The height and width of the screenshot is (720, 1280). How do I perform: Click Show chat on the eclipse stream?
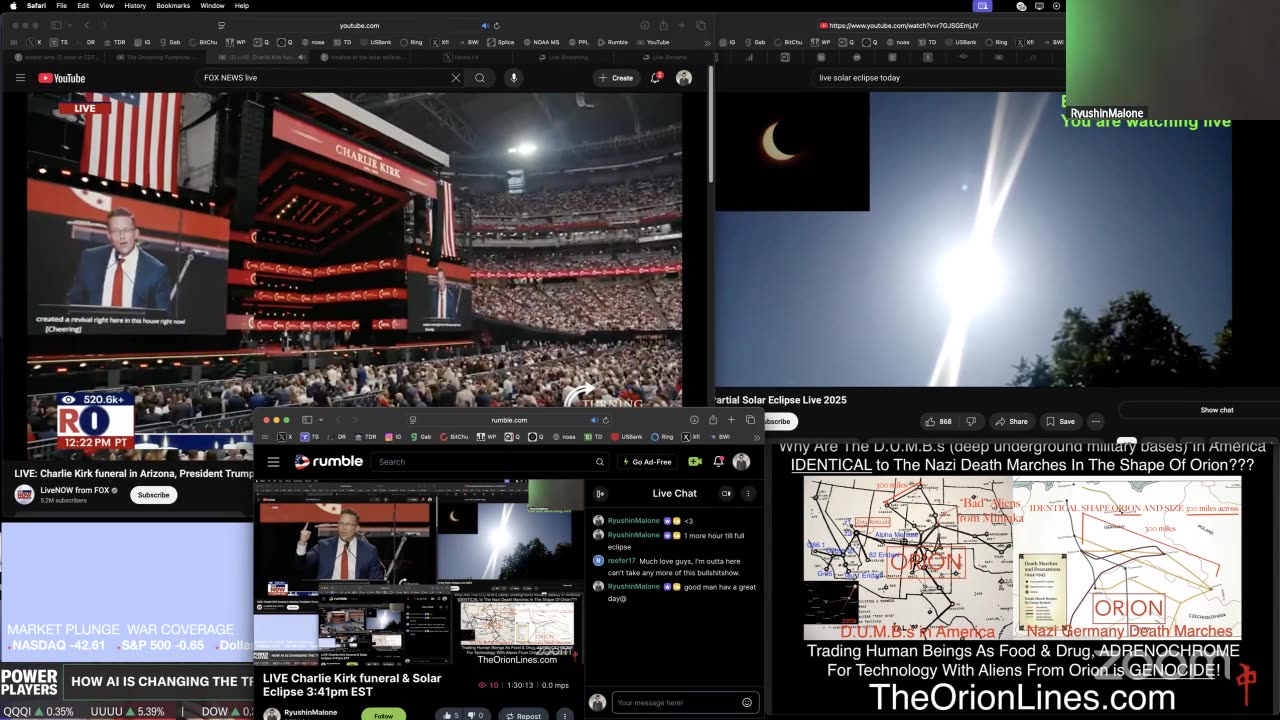click(1216, 410)
